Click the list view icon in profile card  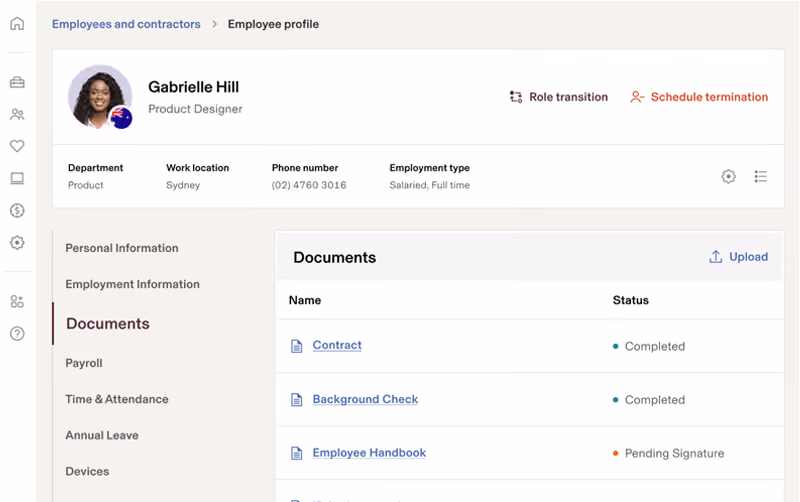pyautogui.click(x=761, y=177)
